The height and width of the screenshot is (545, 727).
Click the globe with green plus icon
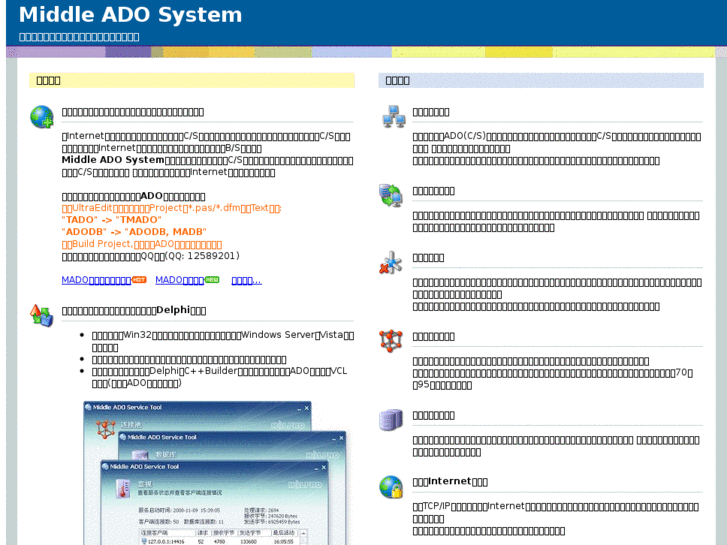point(42,116)
